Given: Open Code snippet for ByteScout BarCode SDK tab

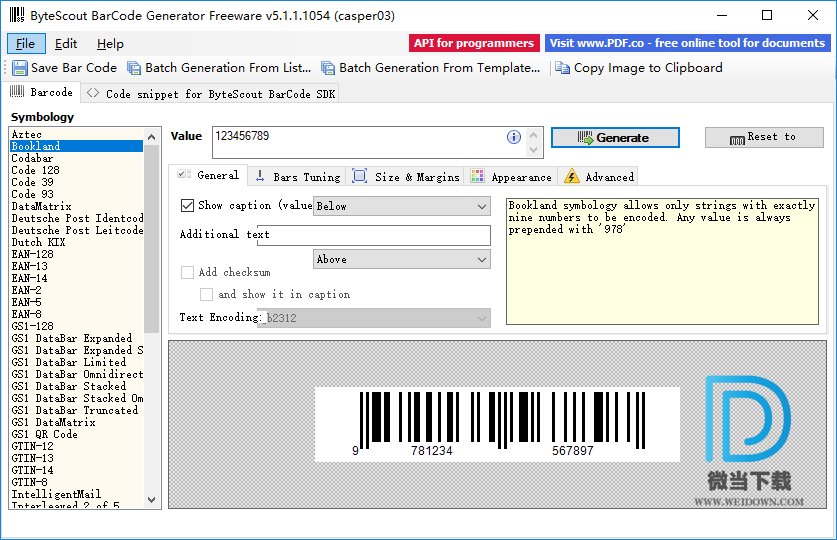Looking at the screenshot, I should pos(210,94).
